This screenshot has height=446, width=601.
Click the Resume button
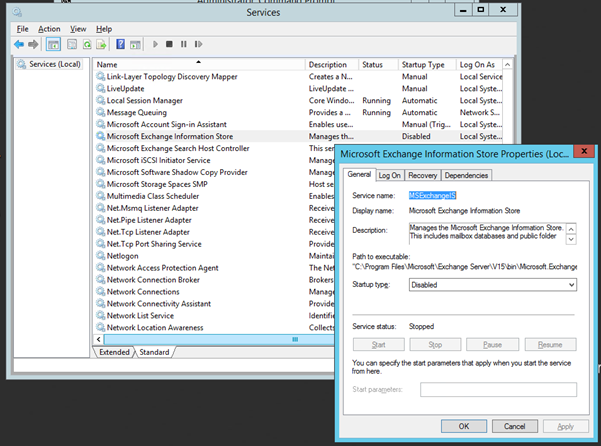550,344
